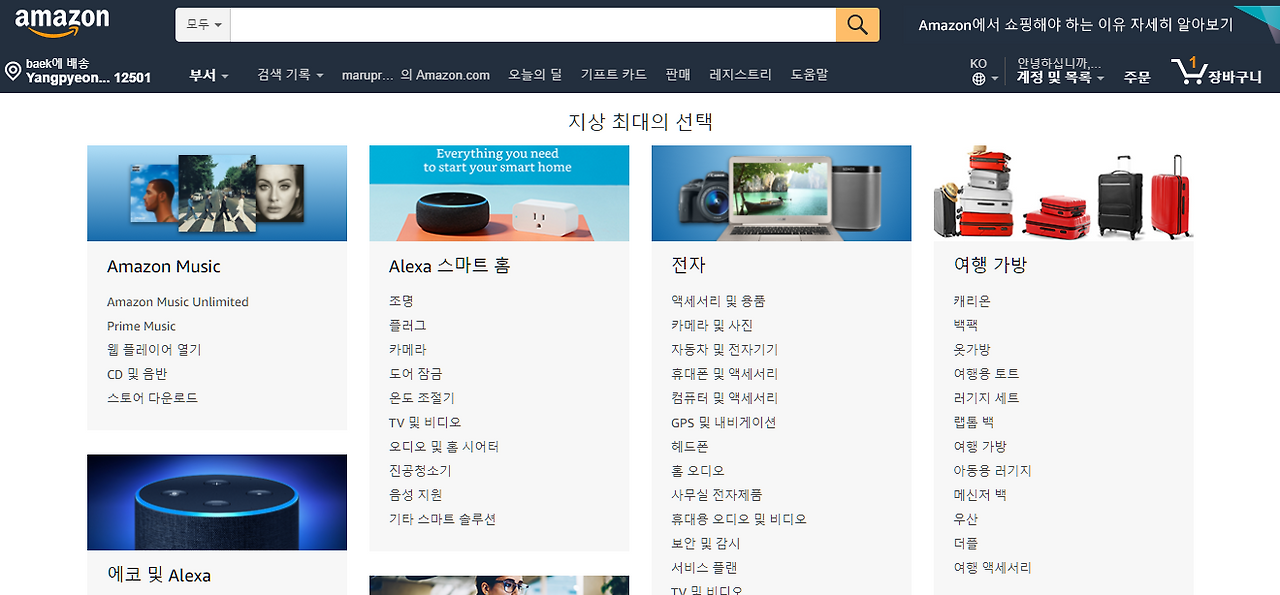The width and height of the screenshot is (1280, 595).
Task: Select TV 및 비디오 under Alexa 스마트 홈
Action: click(425, 422)
